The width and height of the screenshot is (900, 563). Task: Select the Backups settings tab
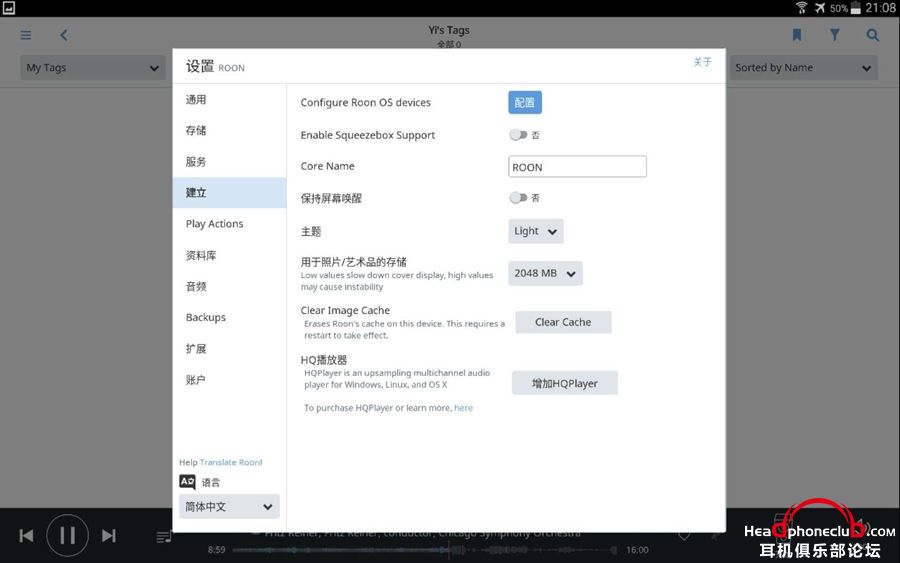pos(230,317)
